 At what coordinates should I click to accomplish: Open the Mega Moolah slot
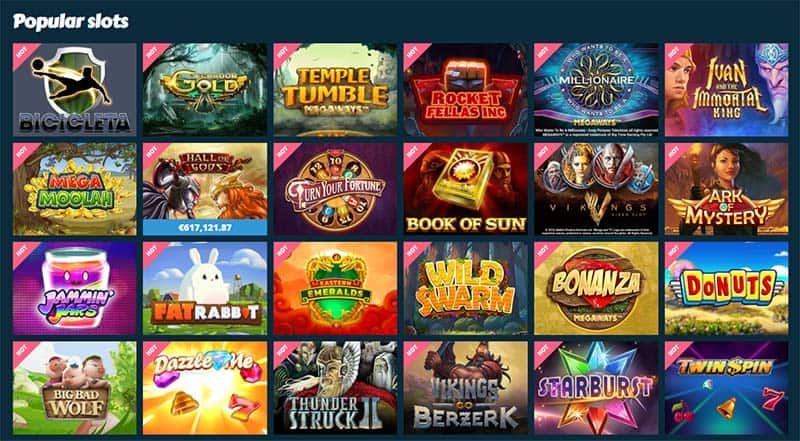click(74, 189)
